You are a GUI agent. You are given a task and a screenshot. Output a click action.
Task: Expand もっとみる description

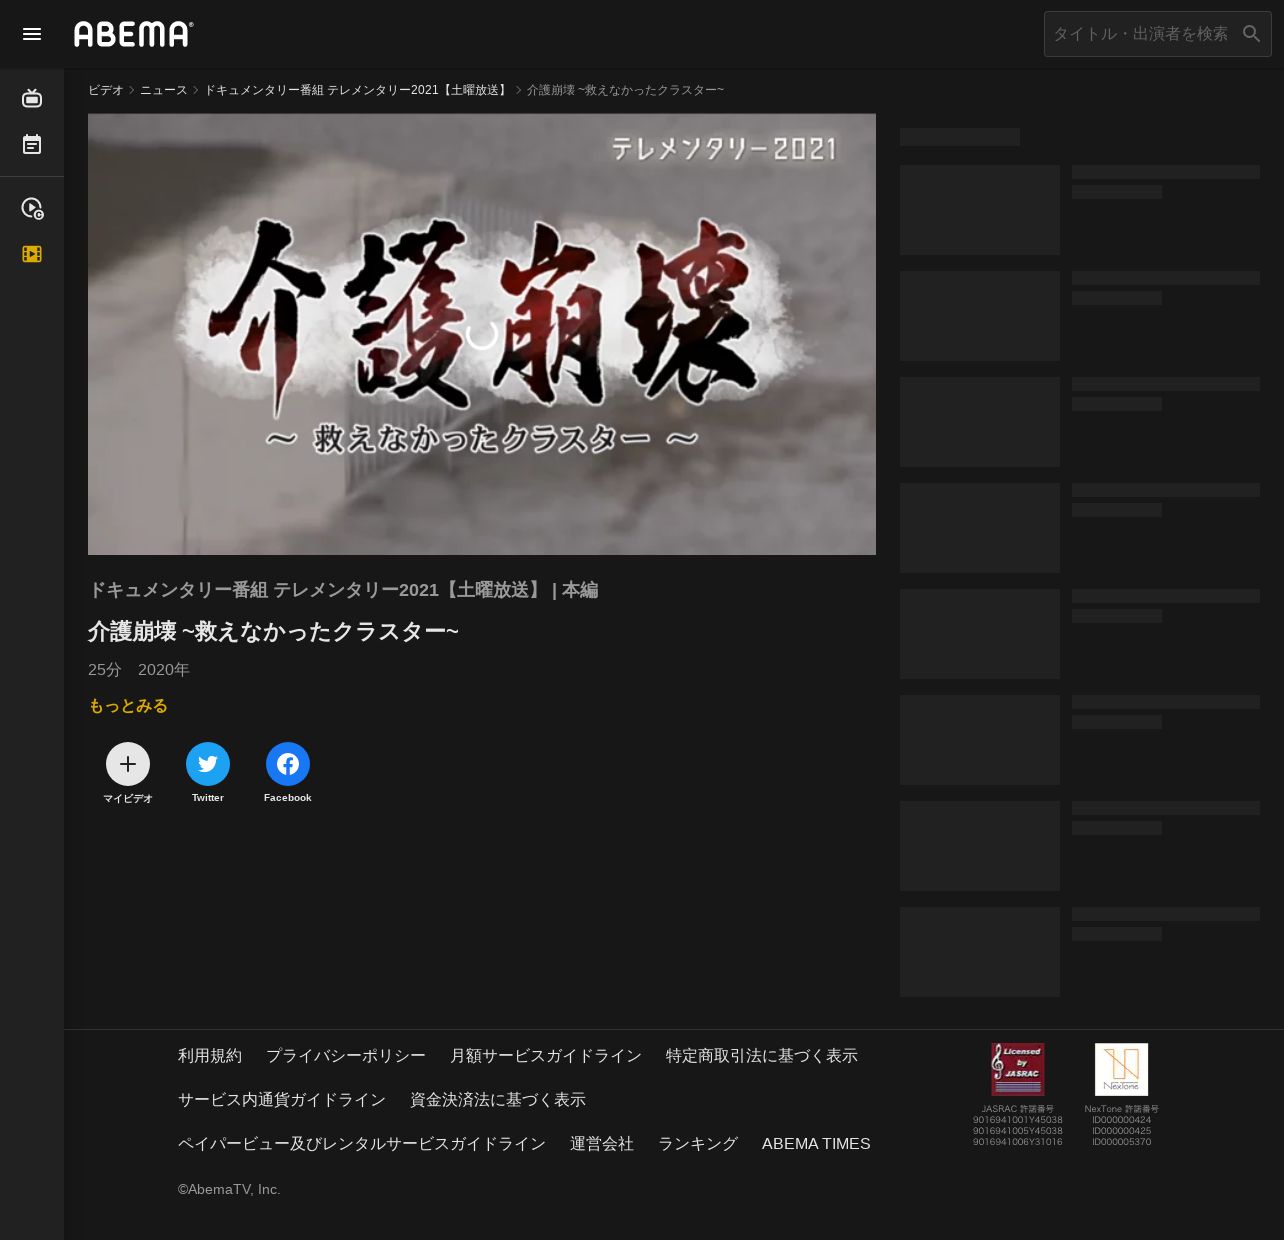(128, 706)
